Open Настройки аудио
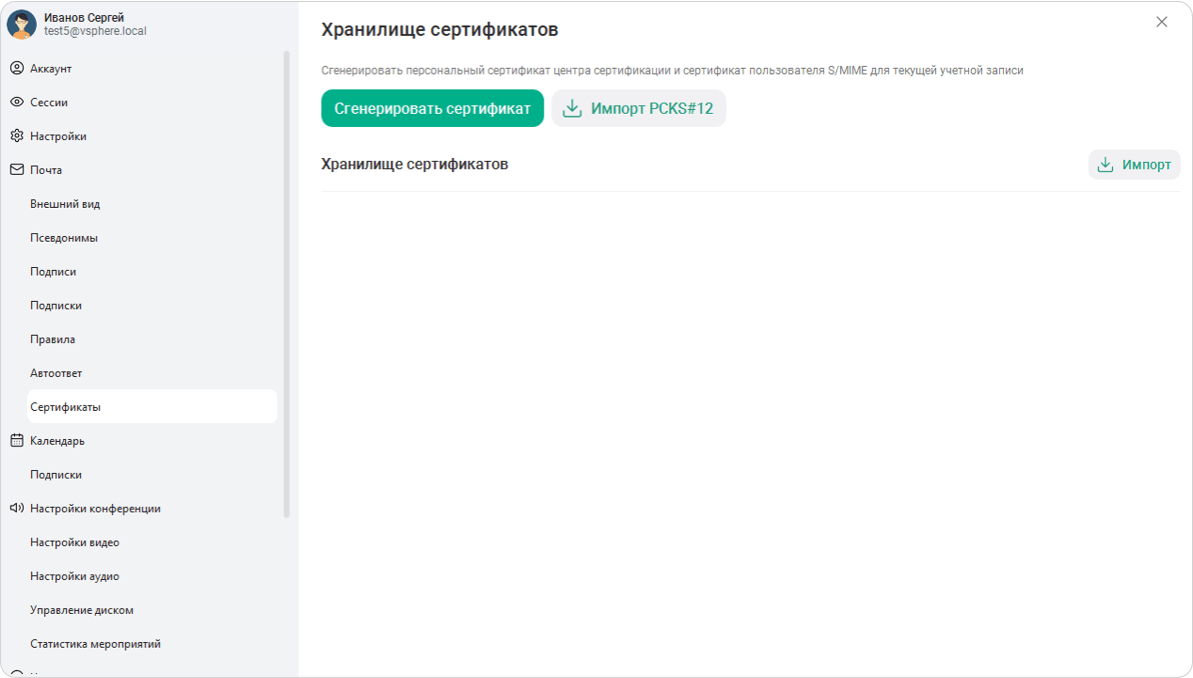The width and height of the screenshot is (1193, 678). 75,576
